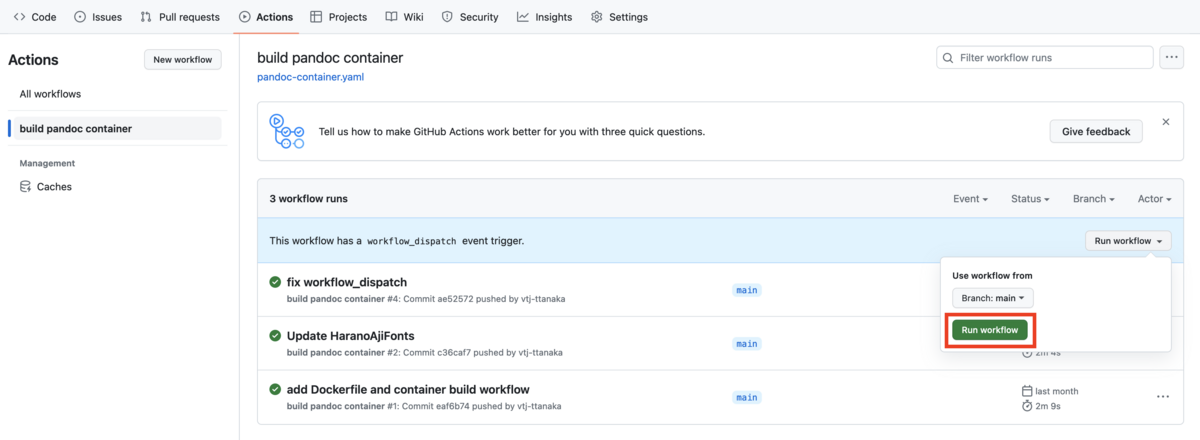Open the three-dot menu beside filter box
This screenshot has width=1200, height=440.
pos(1172,58)
